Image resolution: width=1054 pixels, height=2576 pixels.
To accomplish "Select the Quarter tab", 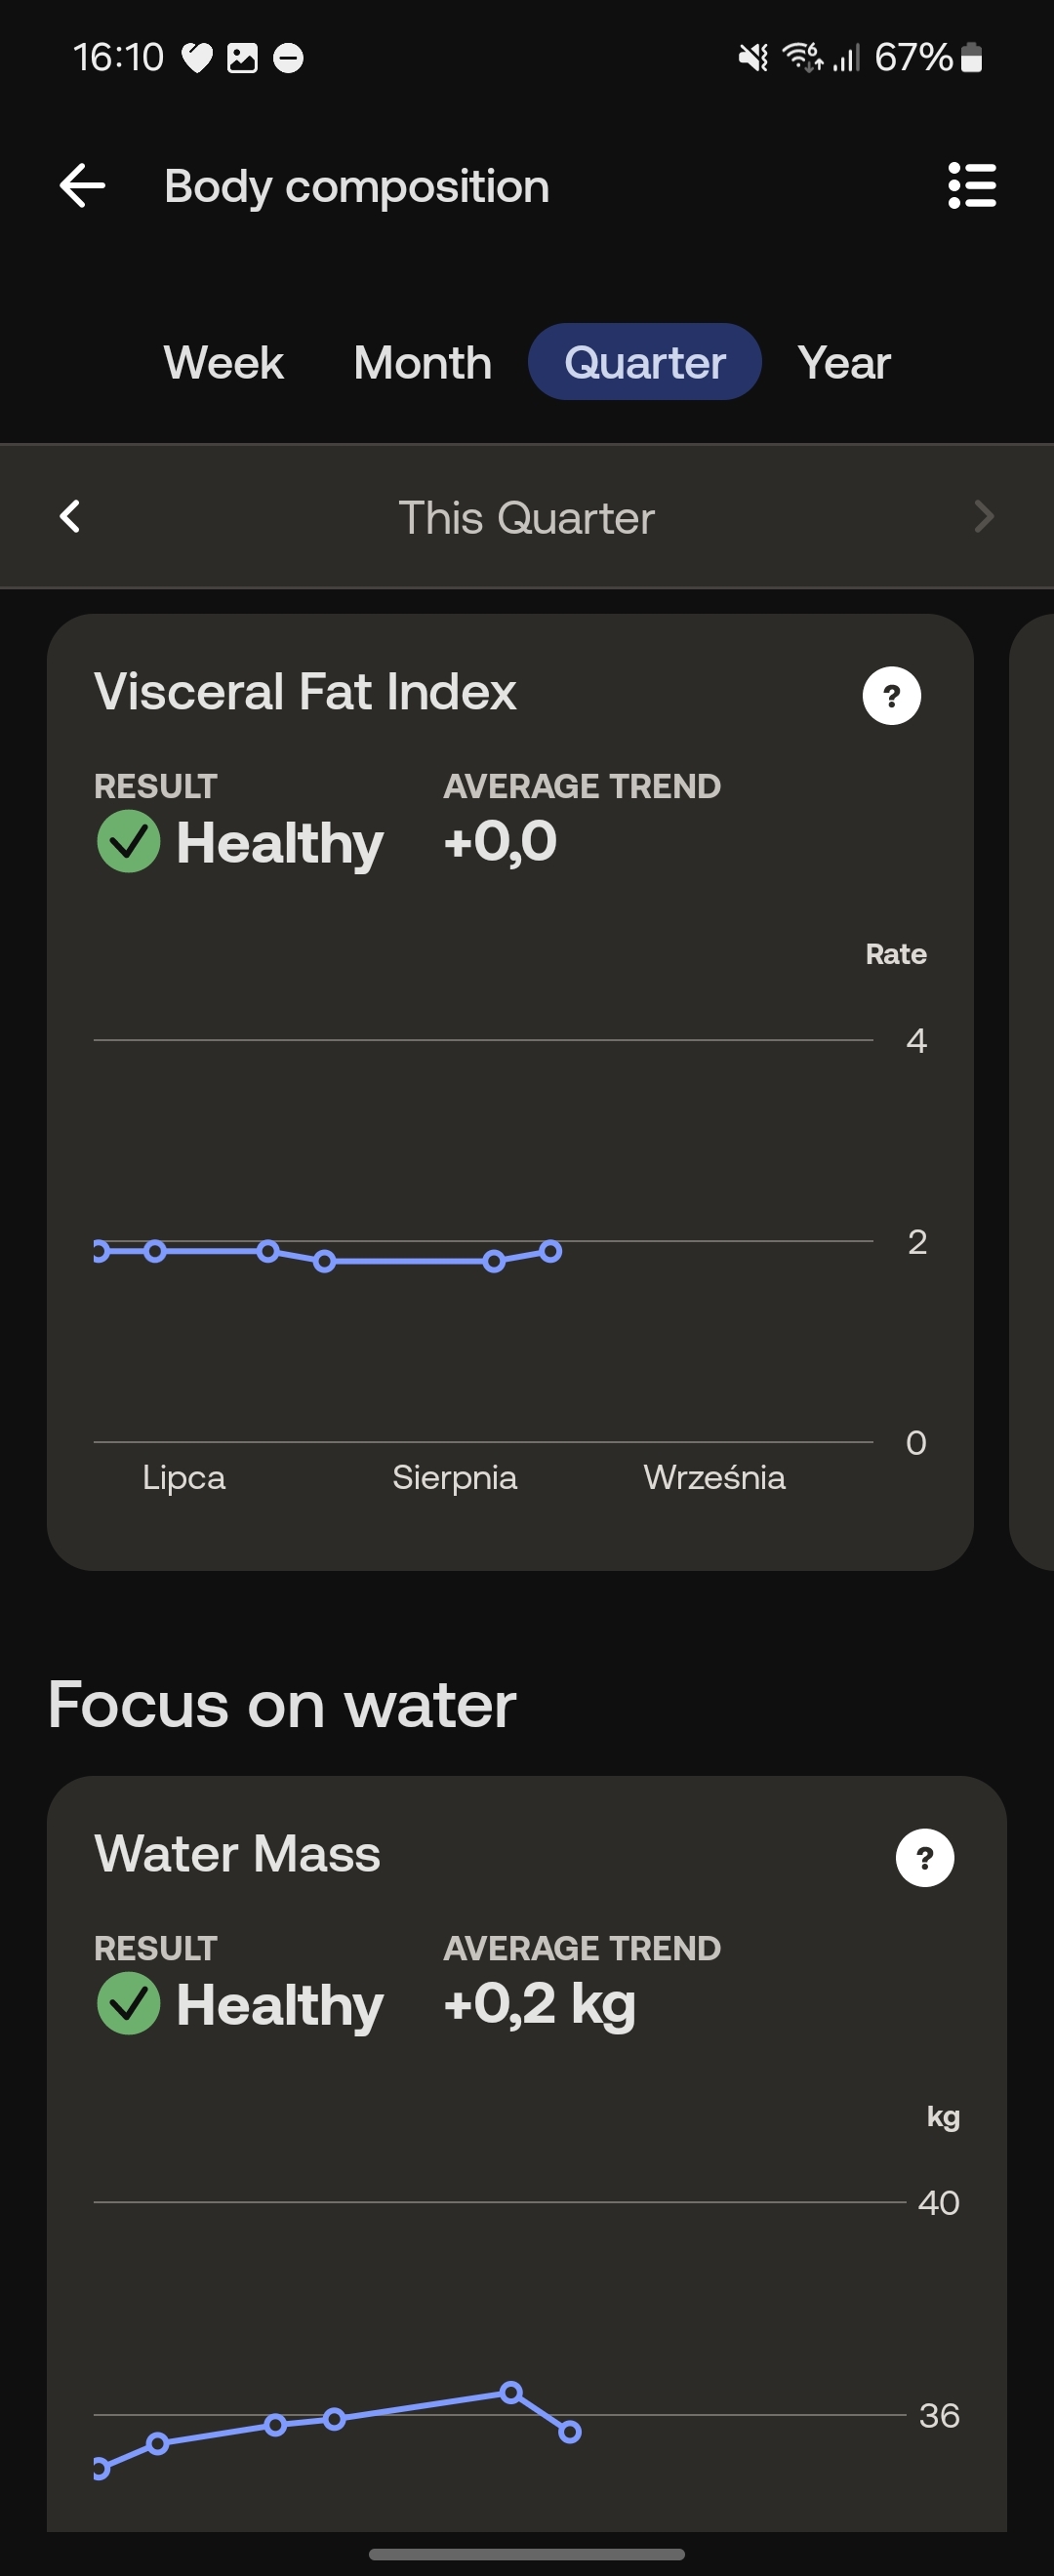I will point(645,362).
